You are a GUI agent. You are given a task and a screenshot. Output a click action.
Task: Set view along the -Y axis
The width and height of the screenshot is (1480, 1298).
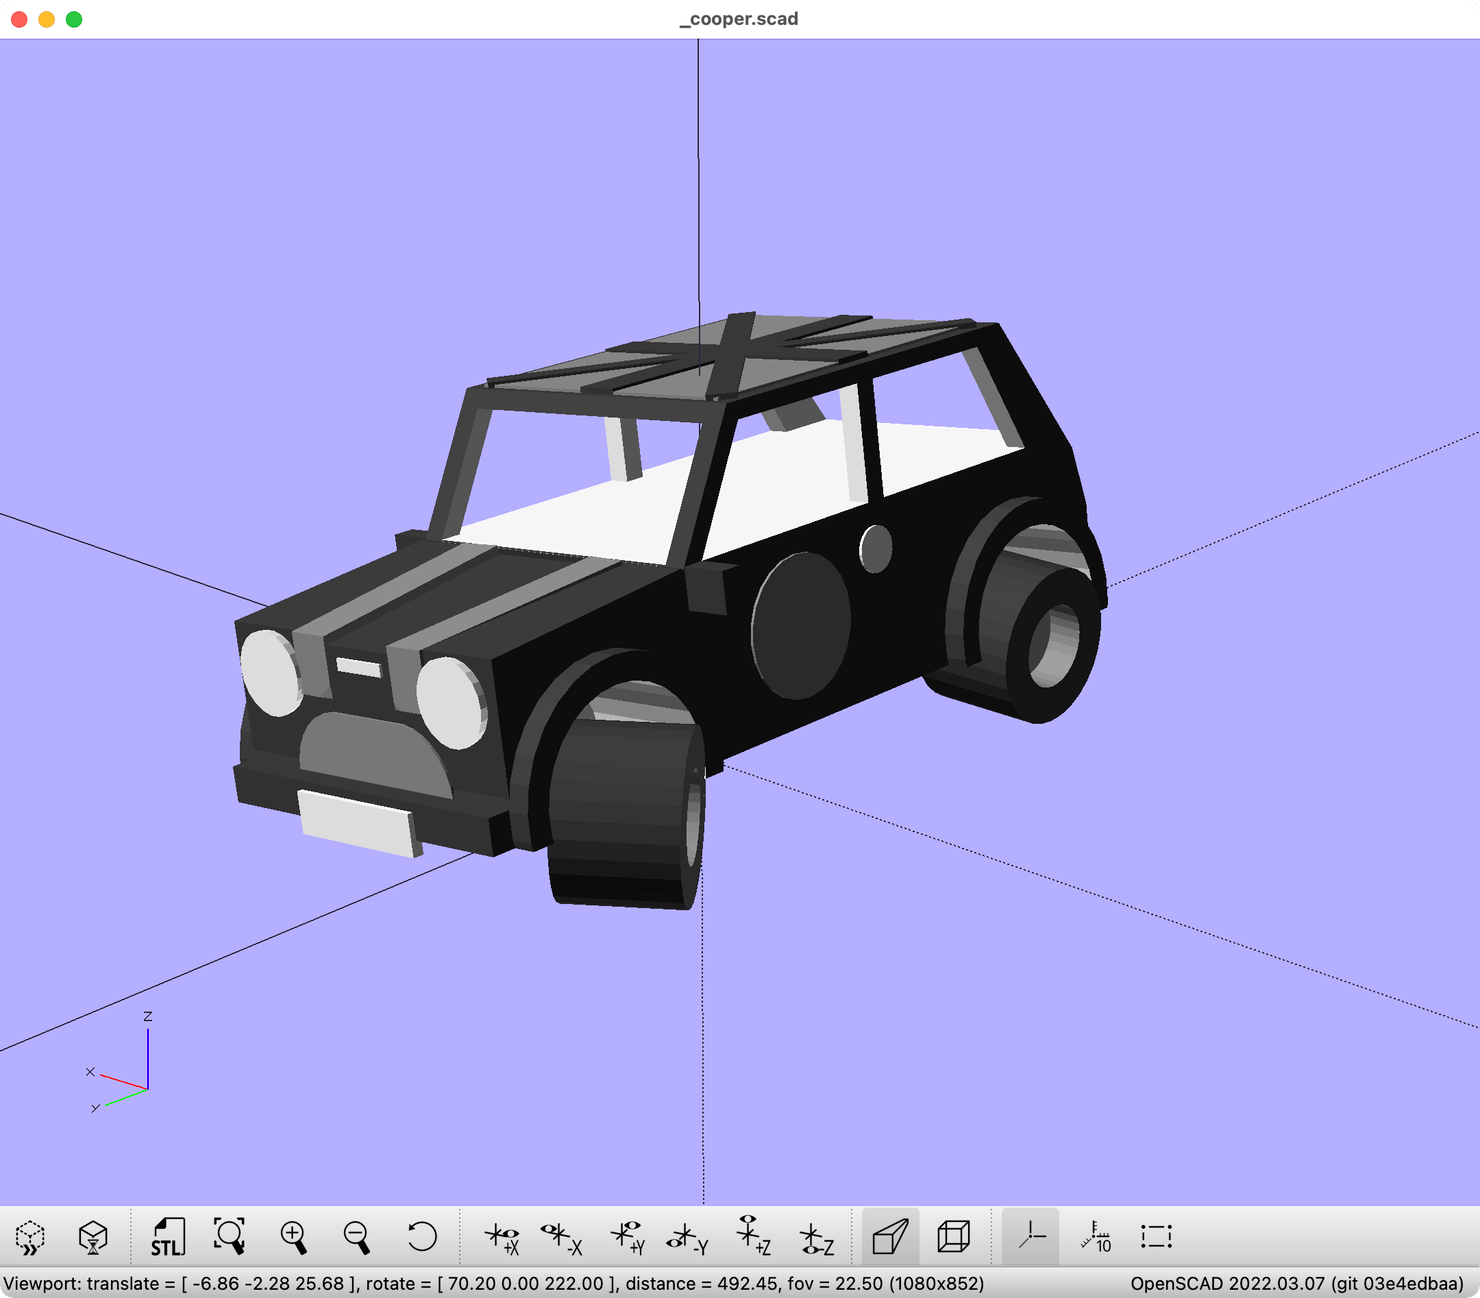pyautogui.click(x=687, y=1237)
